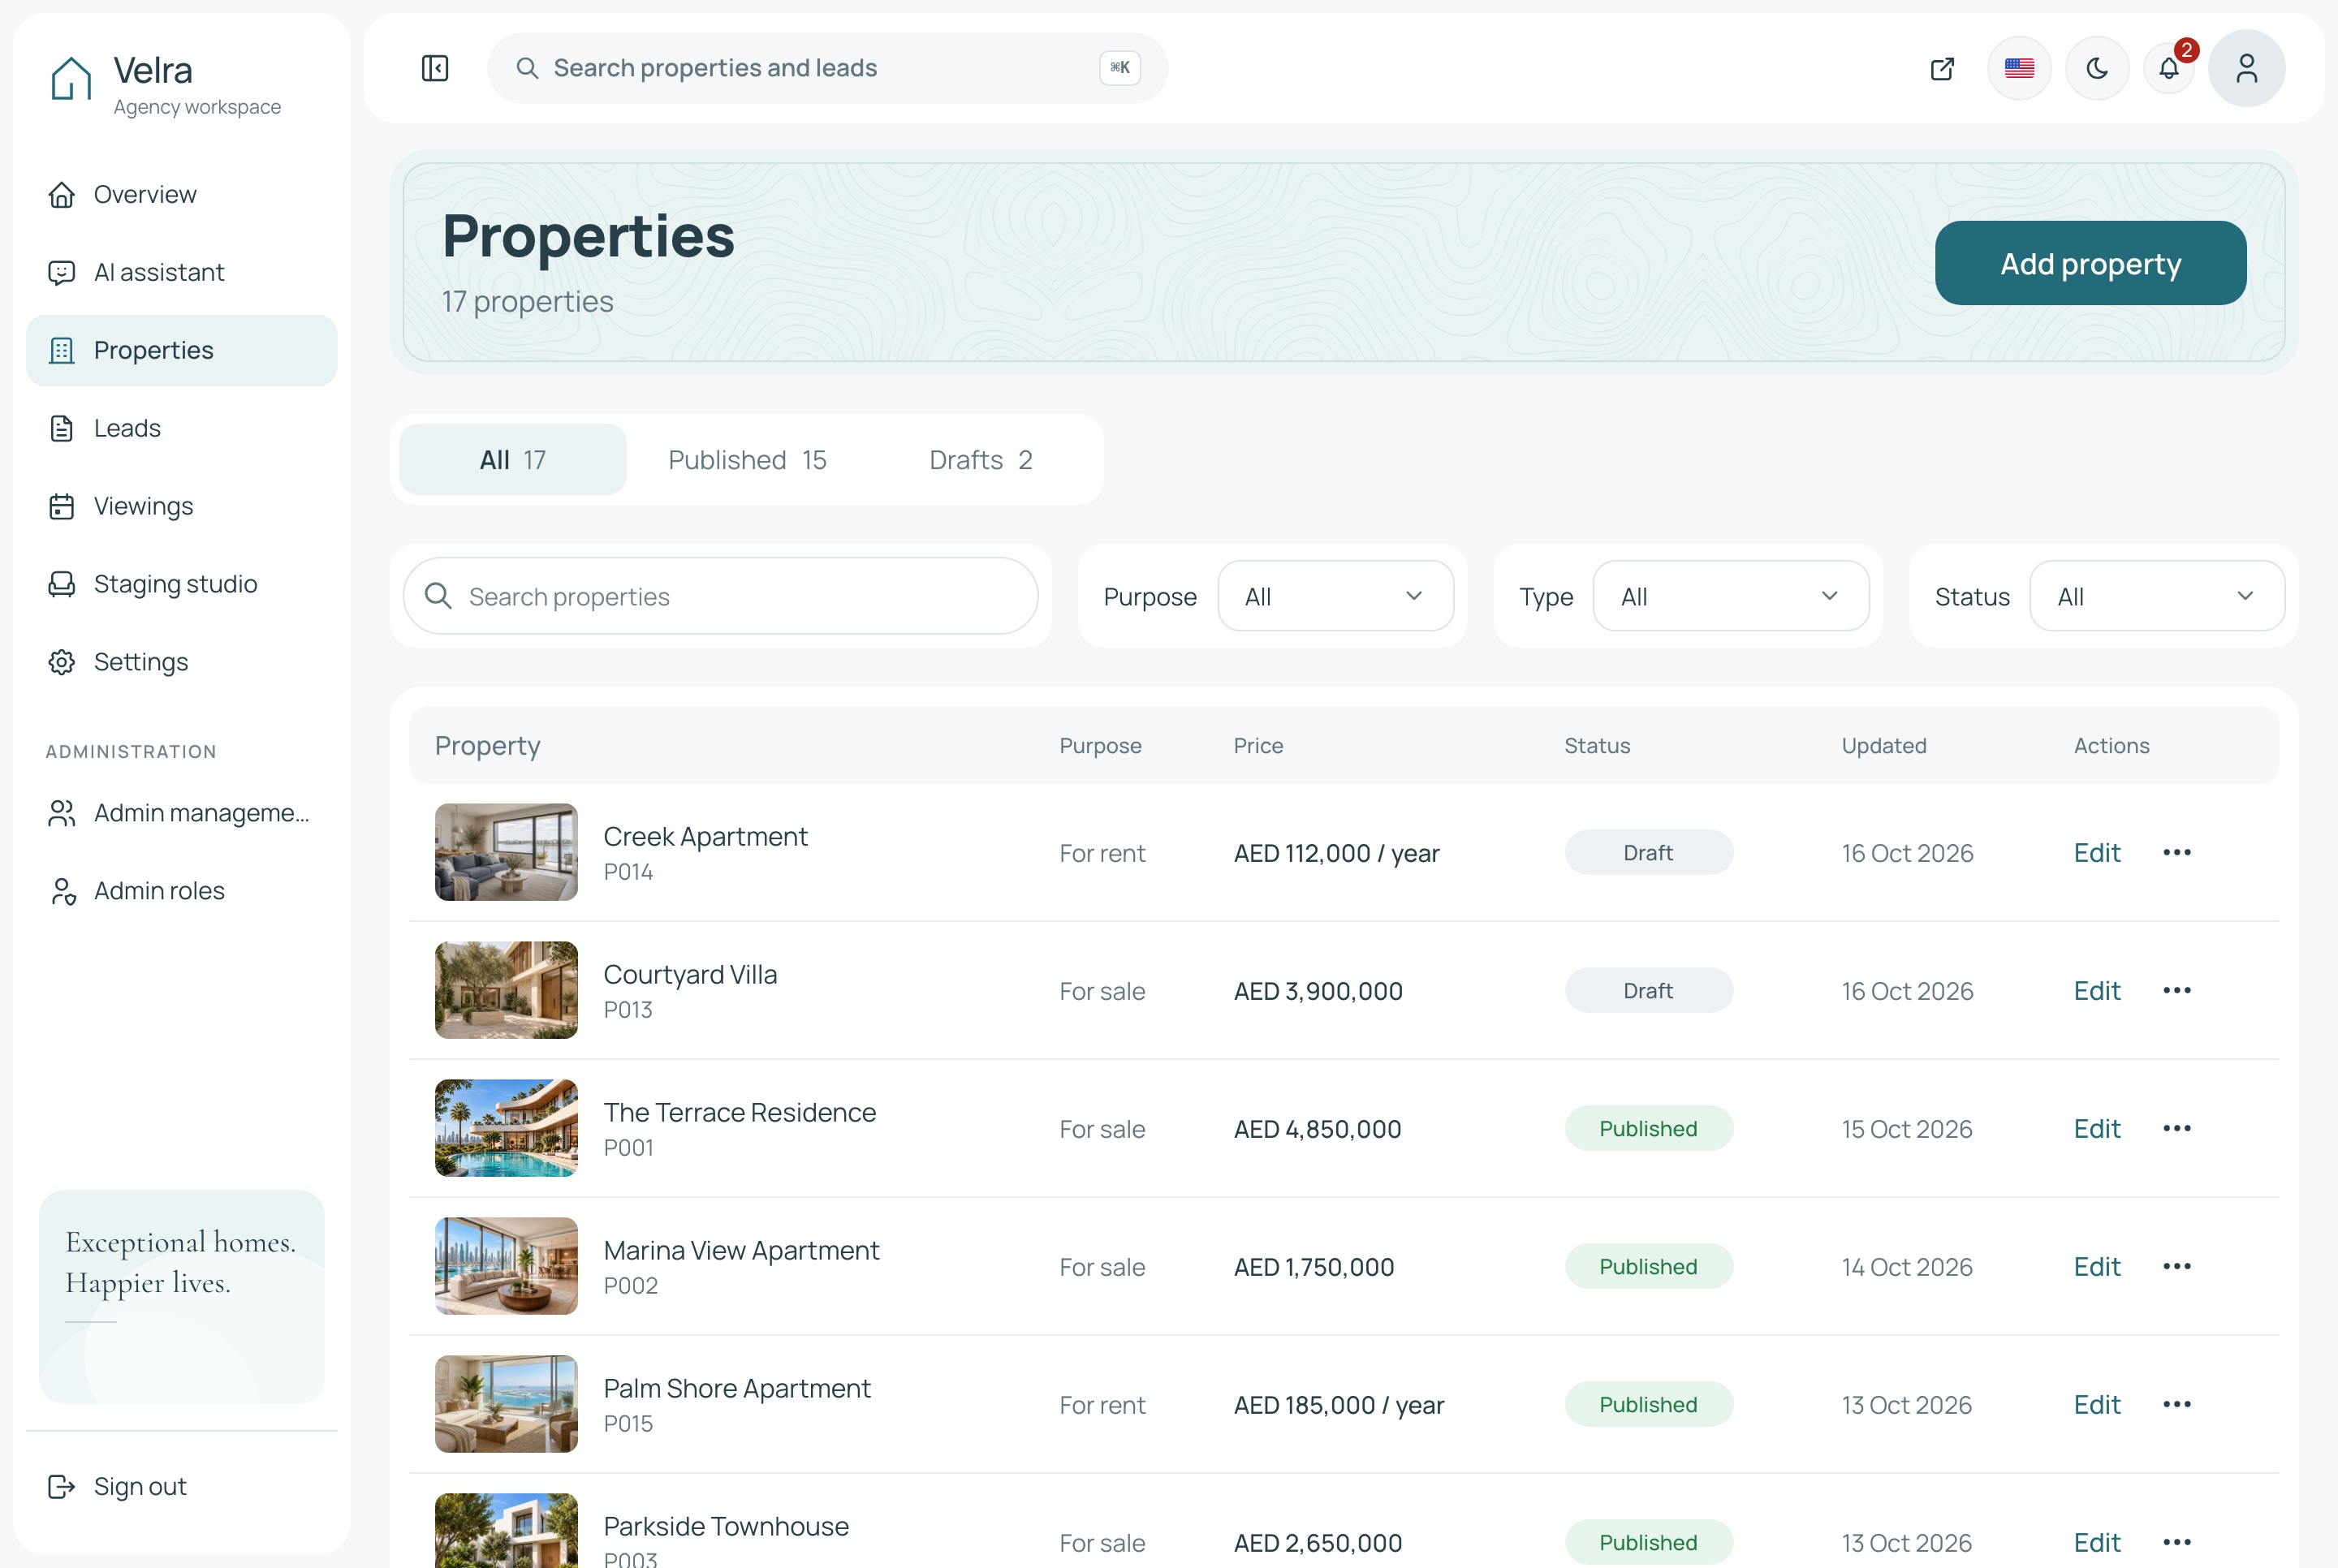The width and height of the screenshot is (2338, 1568).
Task: Open AI assistant in sidebar
Action: [182, 272]
